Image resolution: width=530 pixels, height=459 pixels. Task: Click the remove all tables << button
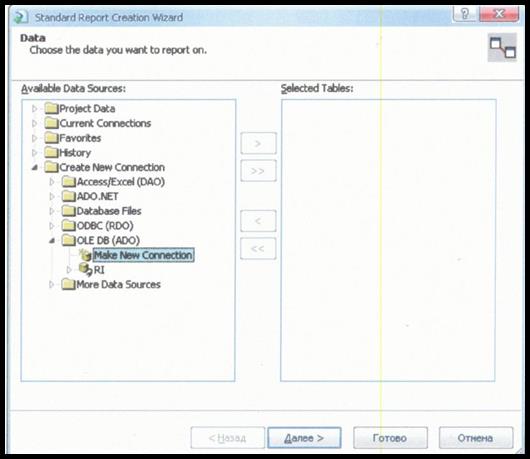(258, 248)
